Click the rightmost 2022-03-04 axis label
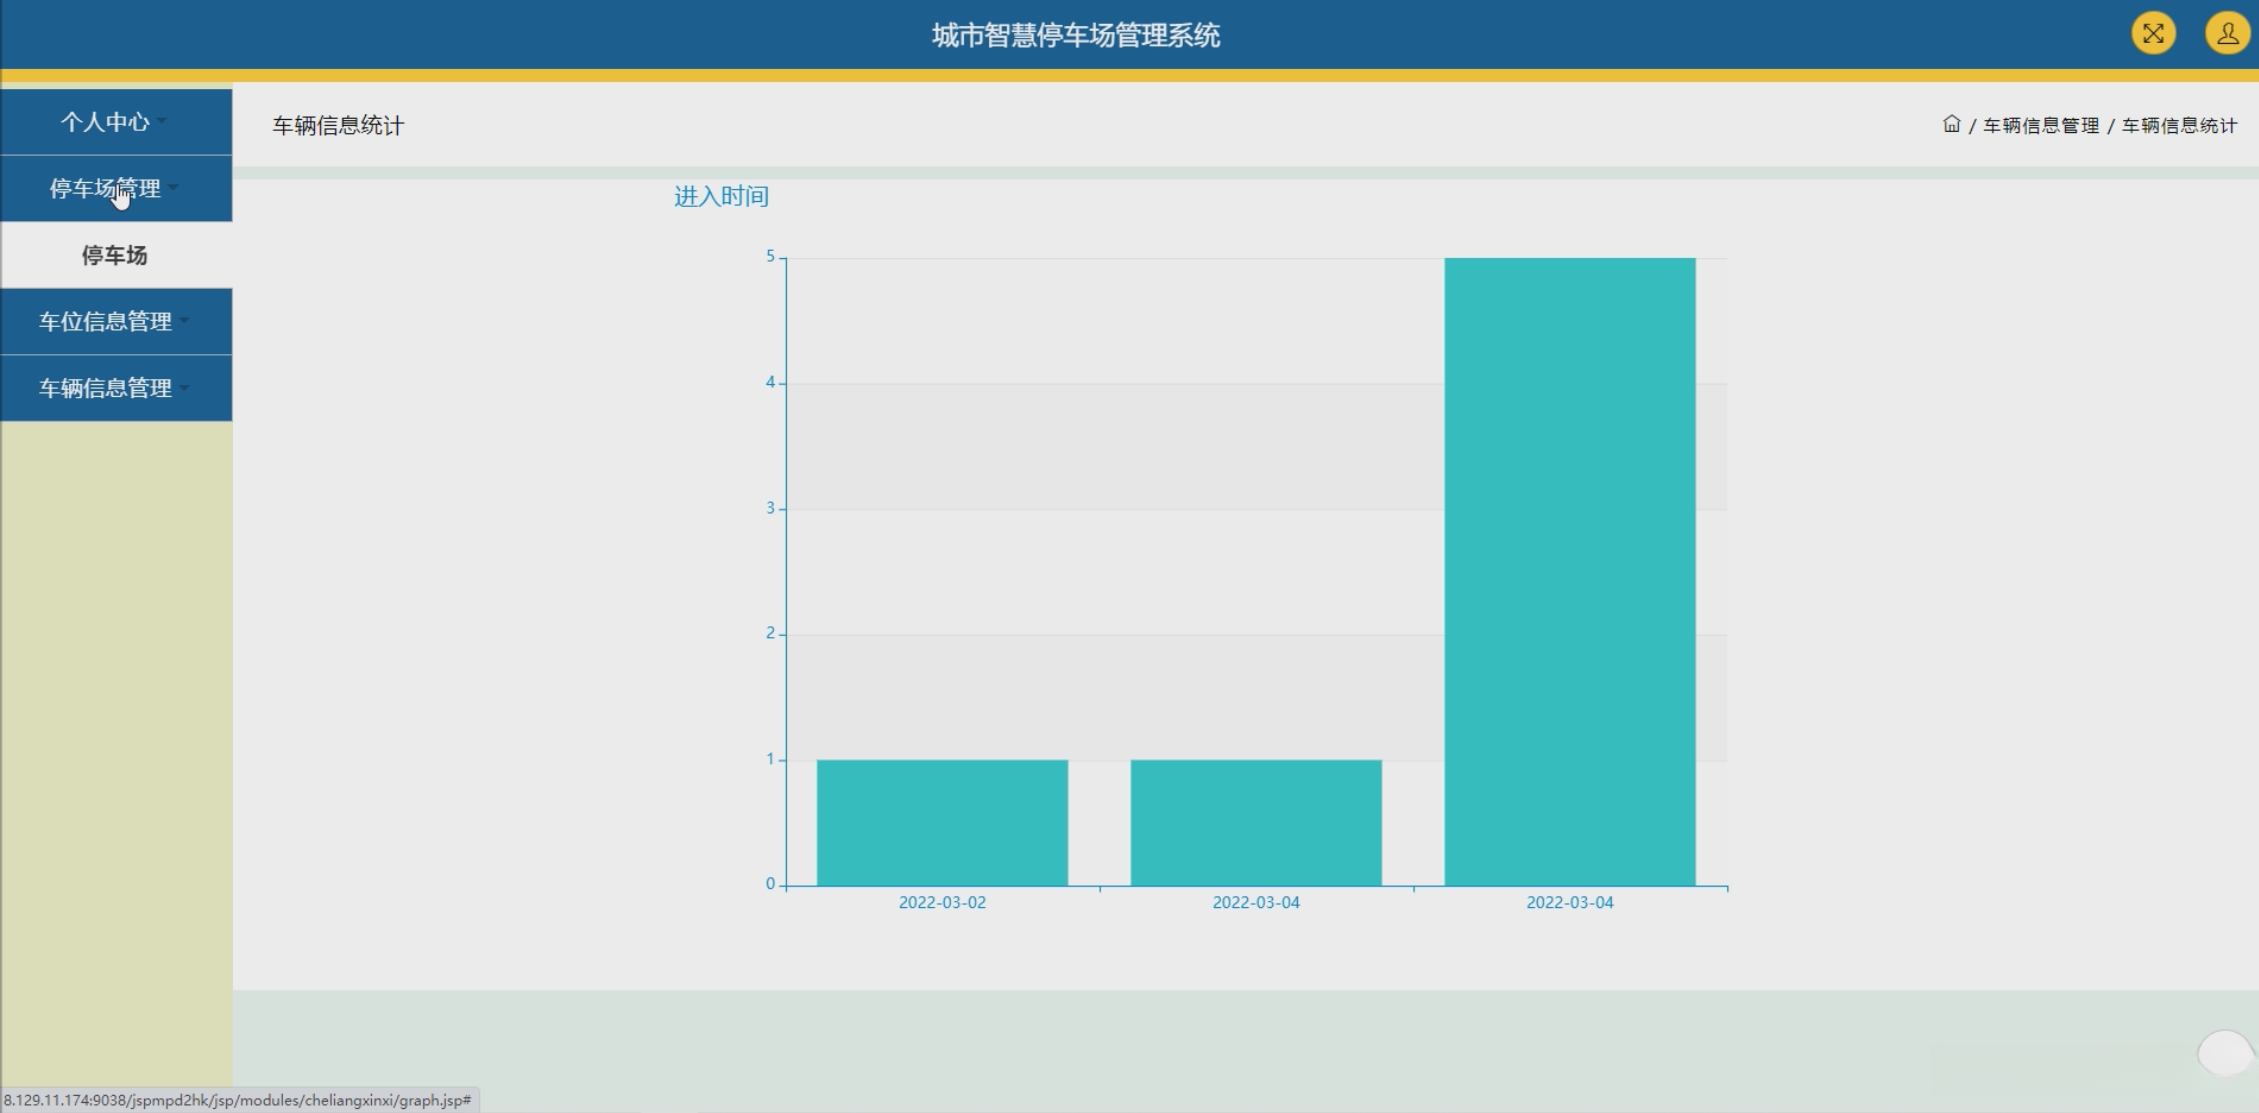The height and width of the screenshot is (1113, 2259). coord(1569,902)
